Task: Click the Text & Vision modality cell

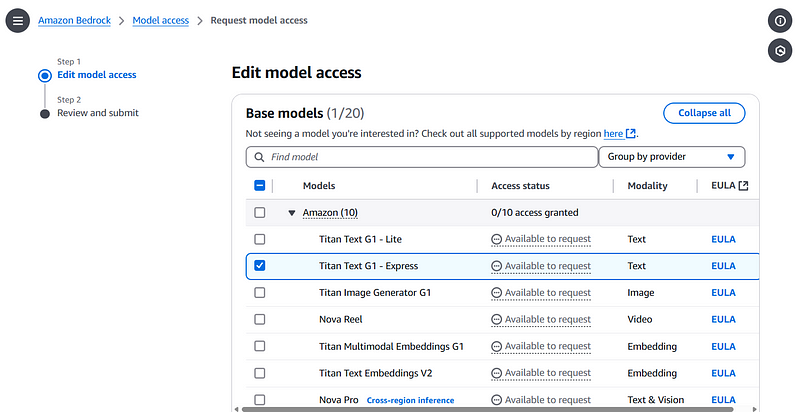Action: pyautogui.click(x=656, y=400)
